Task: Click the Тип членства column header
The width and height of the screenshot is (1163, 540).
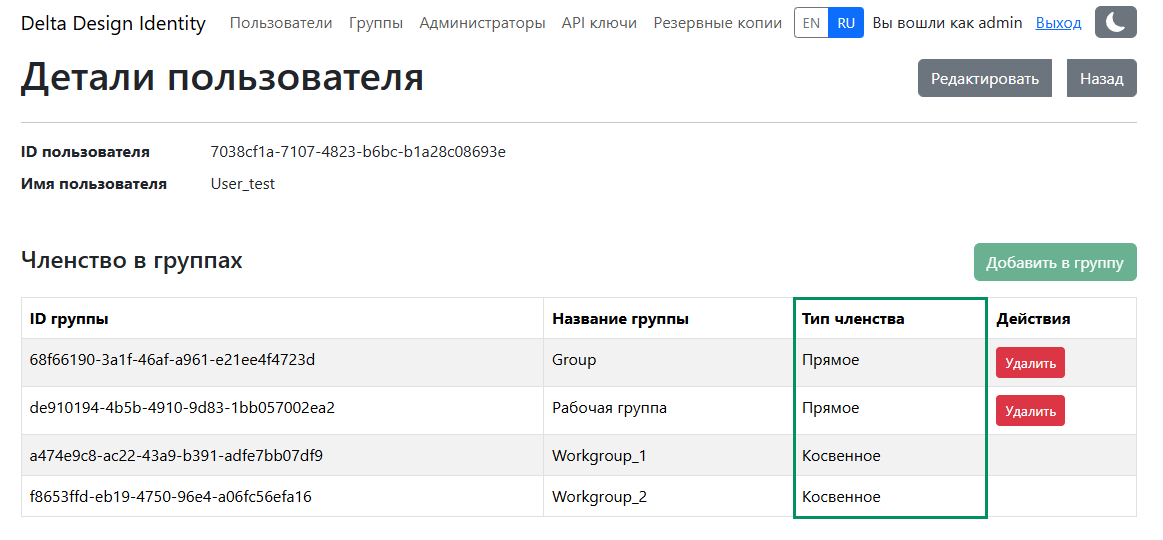Action: [853, 319]
